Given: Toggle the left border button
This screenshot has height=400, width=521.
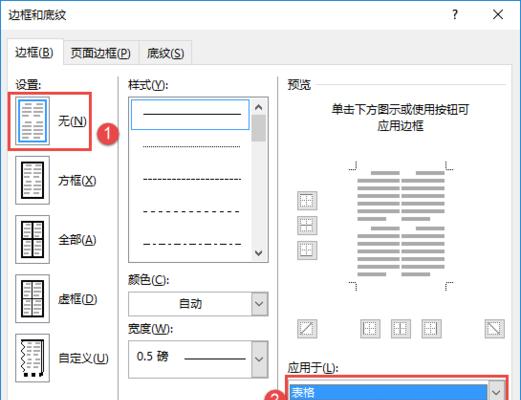Looking at the screenshot, I should (370, 329).
